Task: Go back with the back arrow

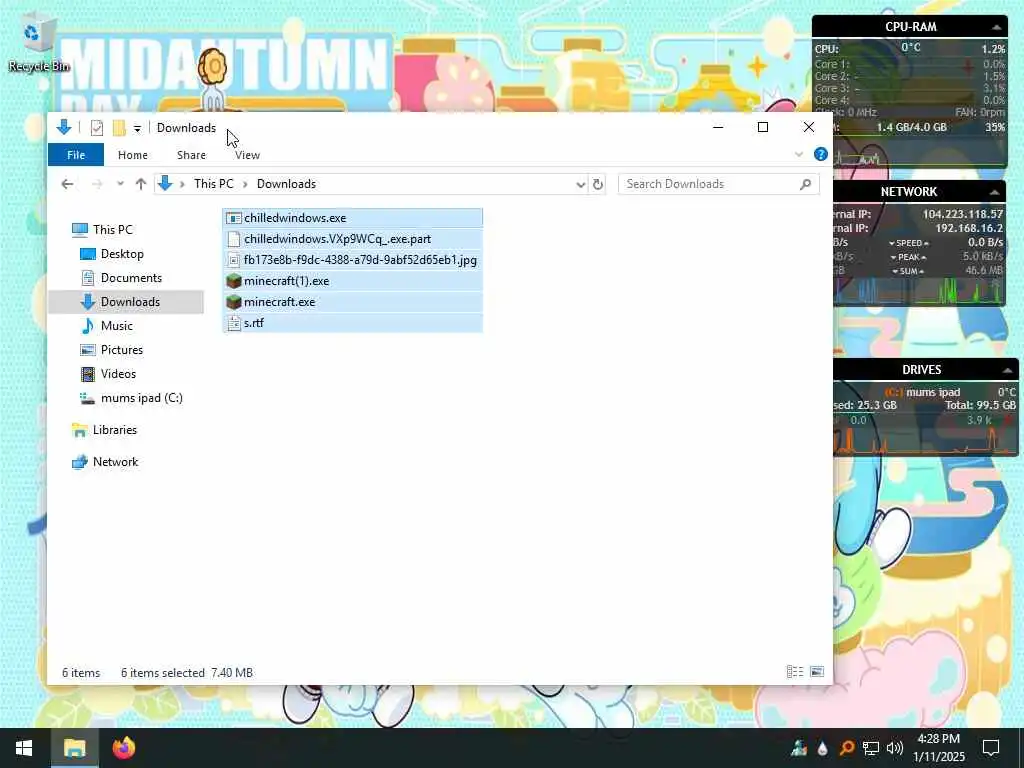Action: click(67, 184)
